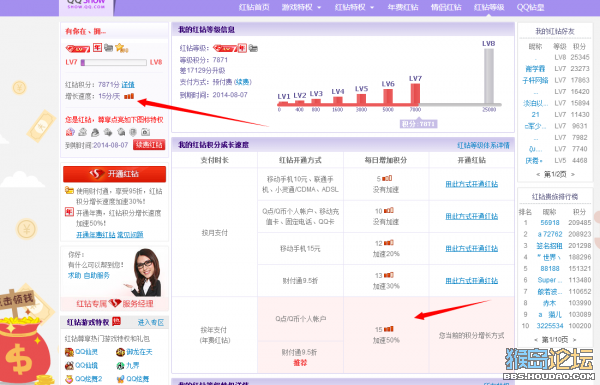This screenshot has width=600, height=385.
Task: Click the LV7 red bar in the chart
Action: click(415, 94)
